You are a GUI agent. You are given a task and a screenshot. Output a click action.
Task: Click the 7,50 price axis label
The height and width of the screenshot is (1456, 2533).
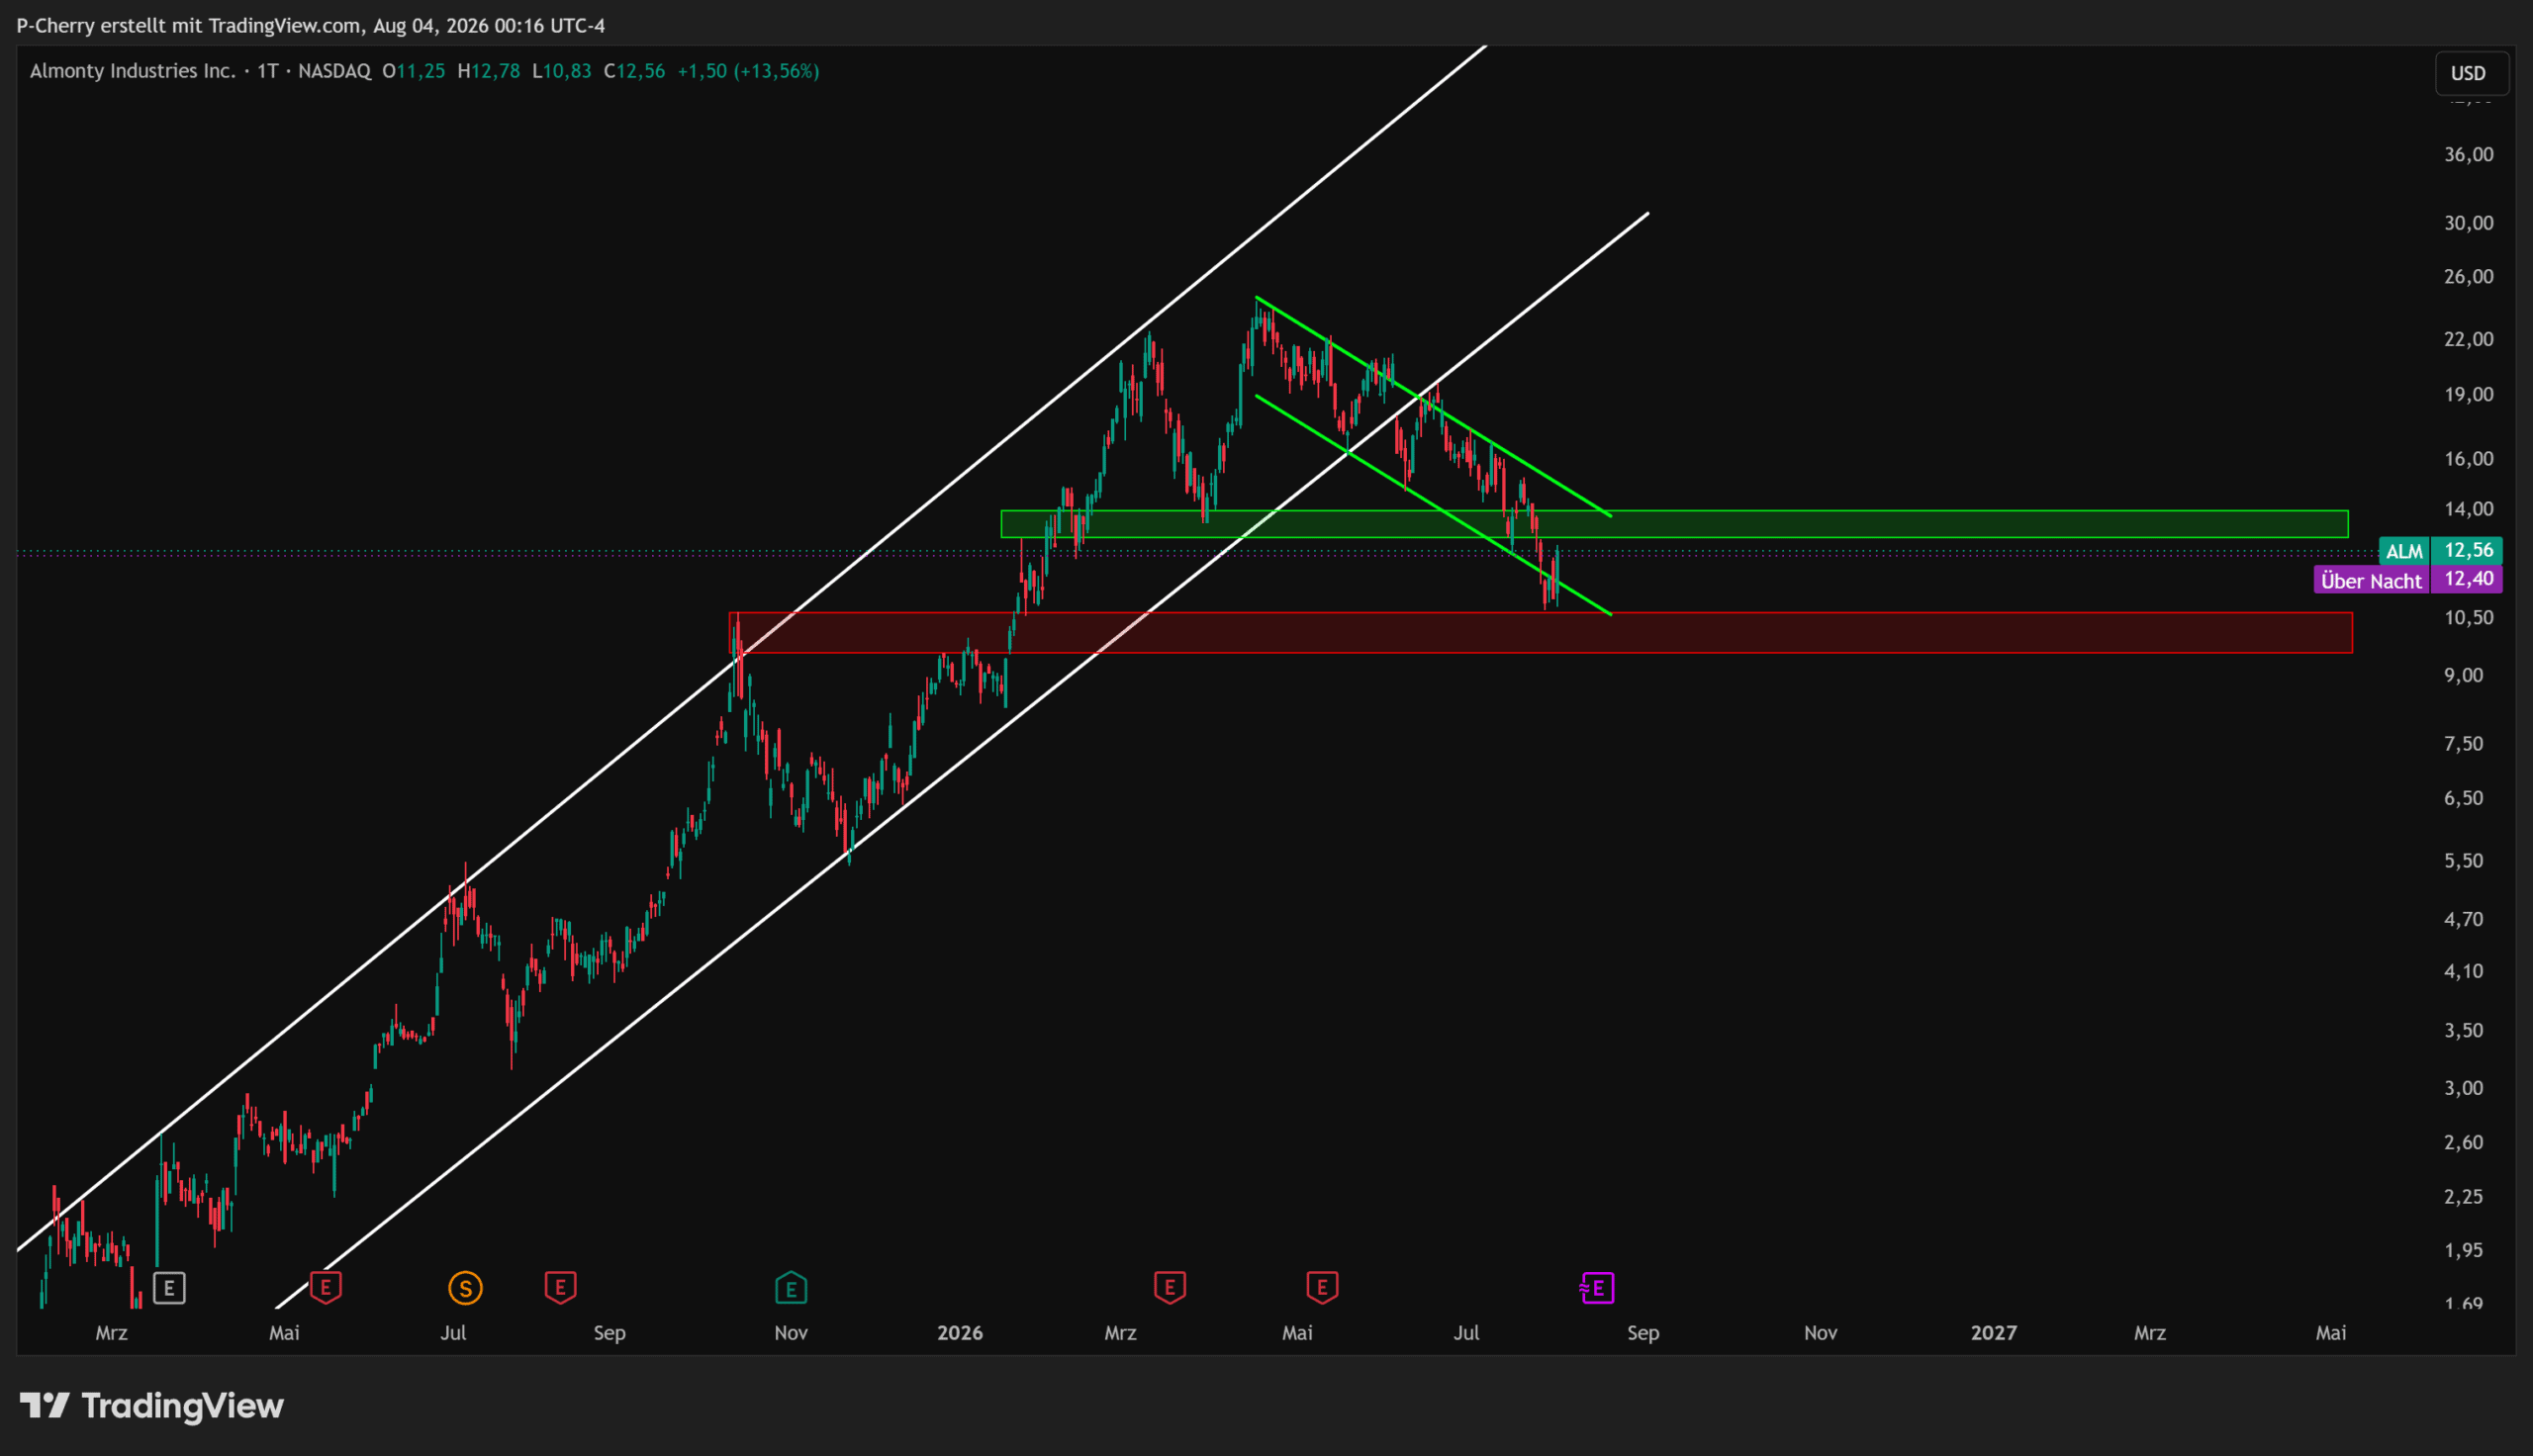(x=2464, y=743)
